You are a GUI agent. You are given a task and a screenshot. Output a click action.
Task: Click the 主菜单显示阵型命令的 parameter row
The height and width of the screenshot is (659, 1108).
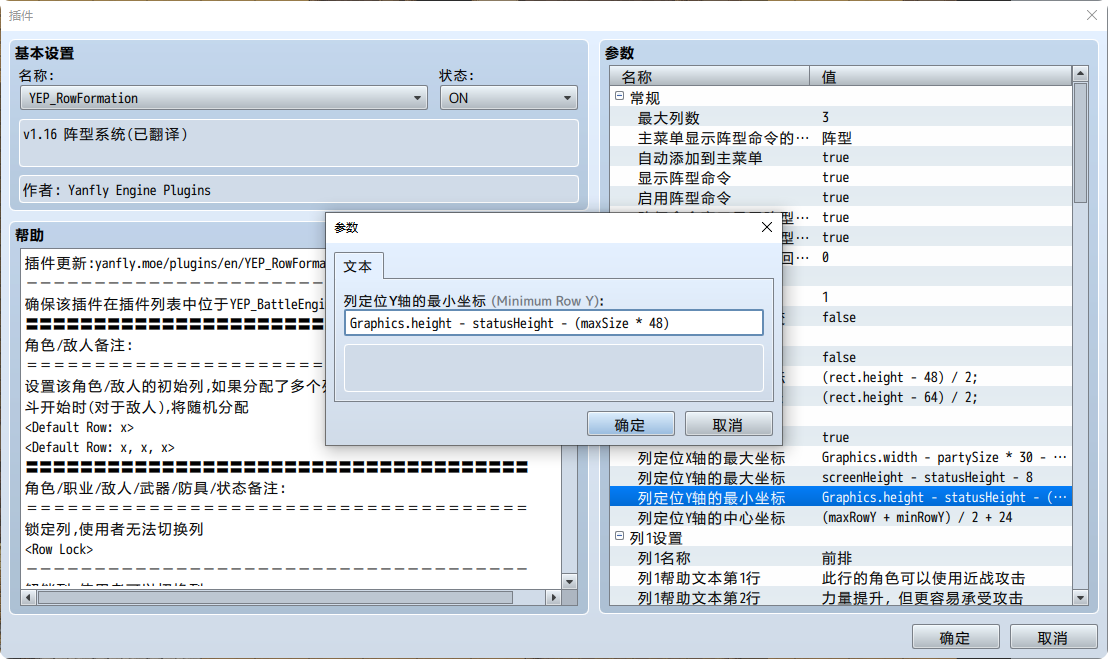(x=841, y=138)
